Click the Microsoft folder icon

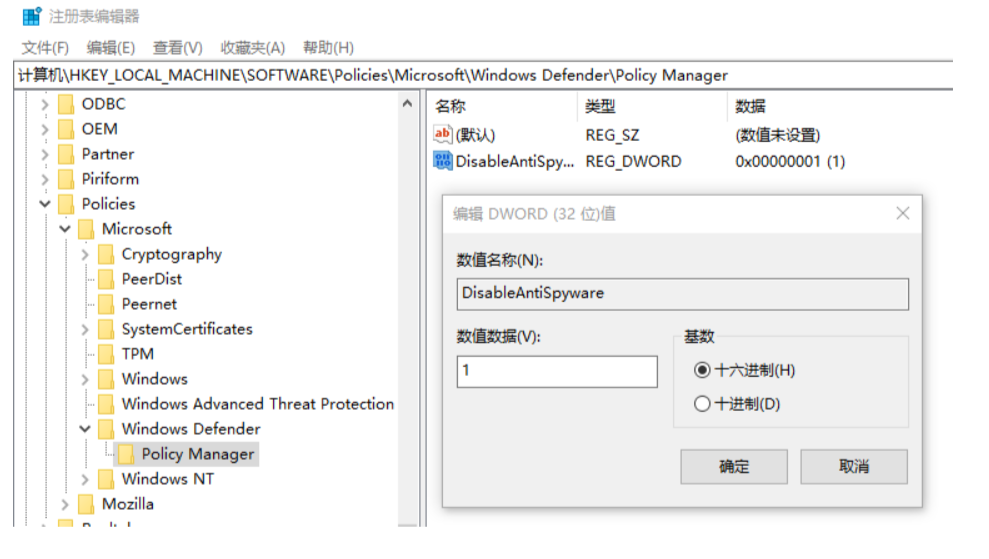click(x=86, y=229)
